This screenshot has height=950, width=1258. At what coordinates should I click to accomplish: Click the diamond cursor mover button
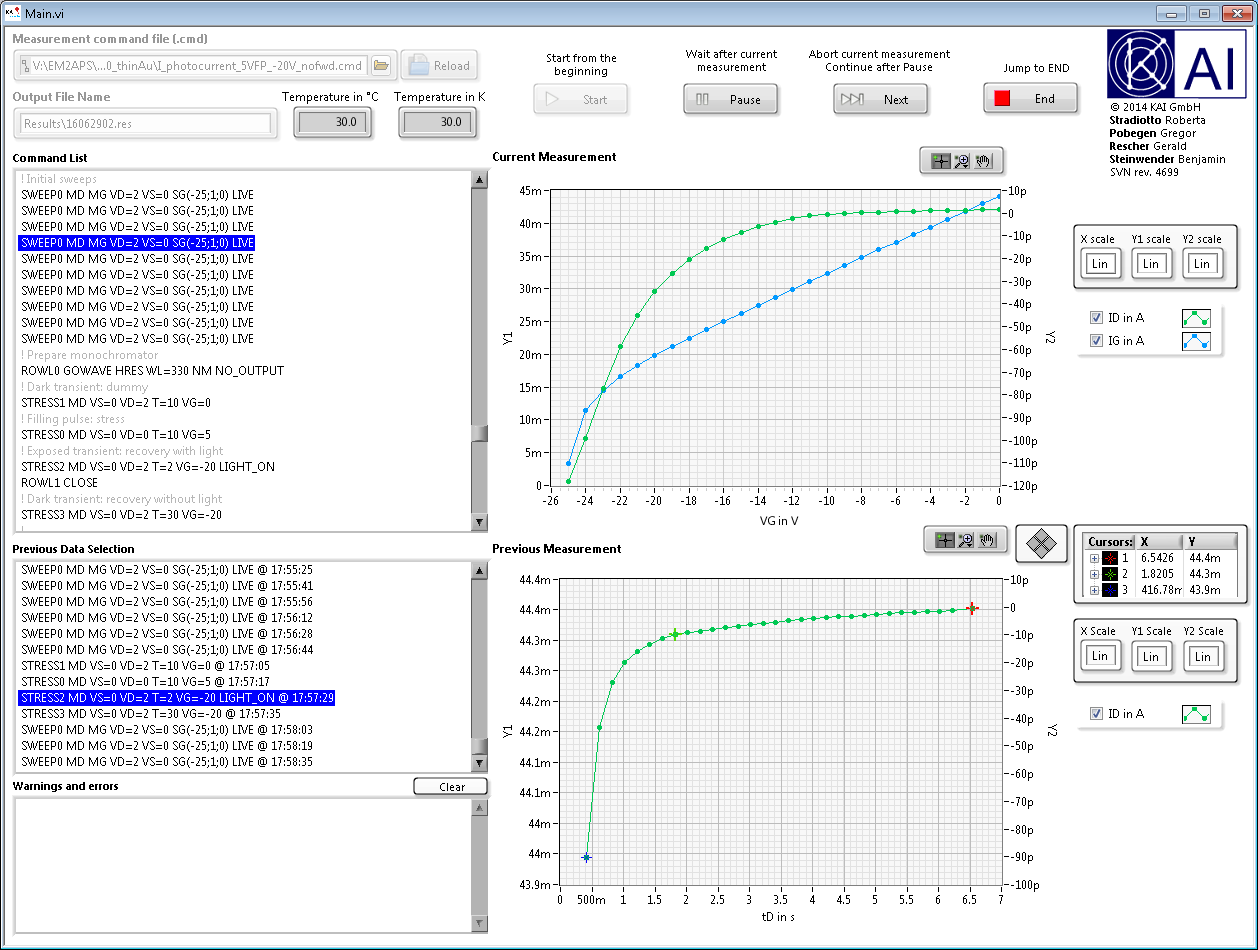1042,543
